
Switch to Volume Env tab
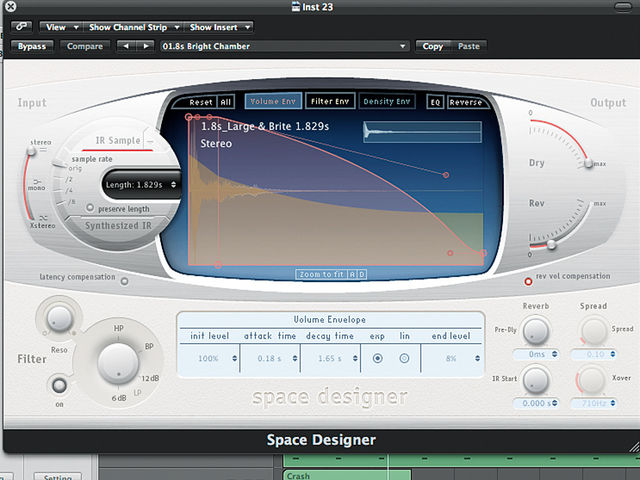273,101
